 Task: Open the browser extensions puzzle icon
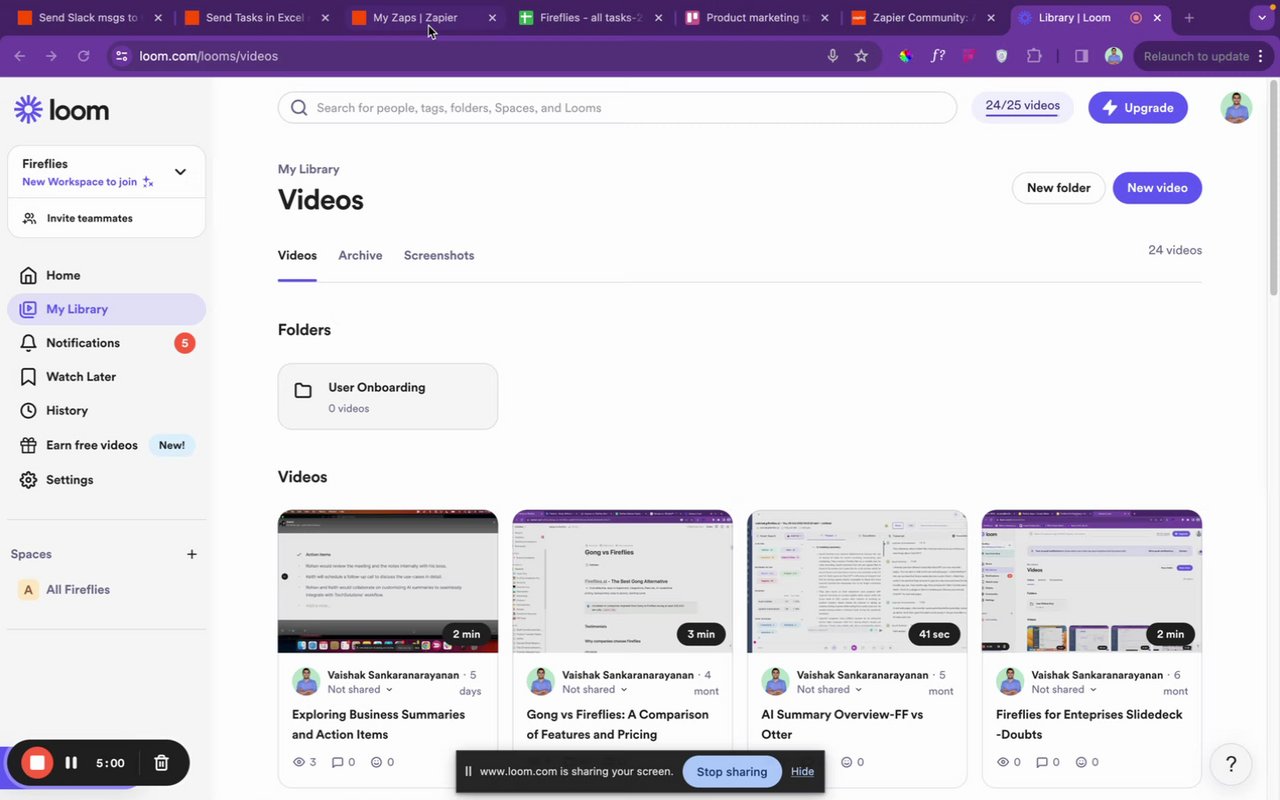pyautogui.click(x=1034, y=56)
